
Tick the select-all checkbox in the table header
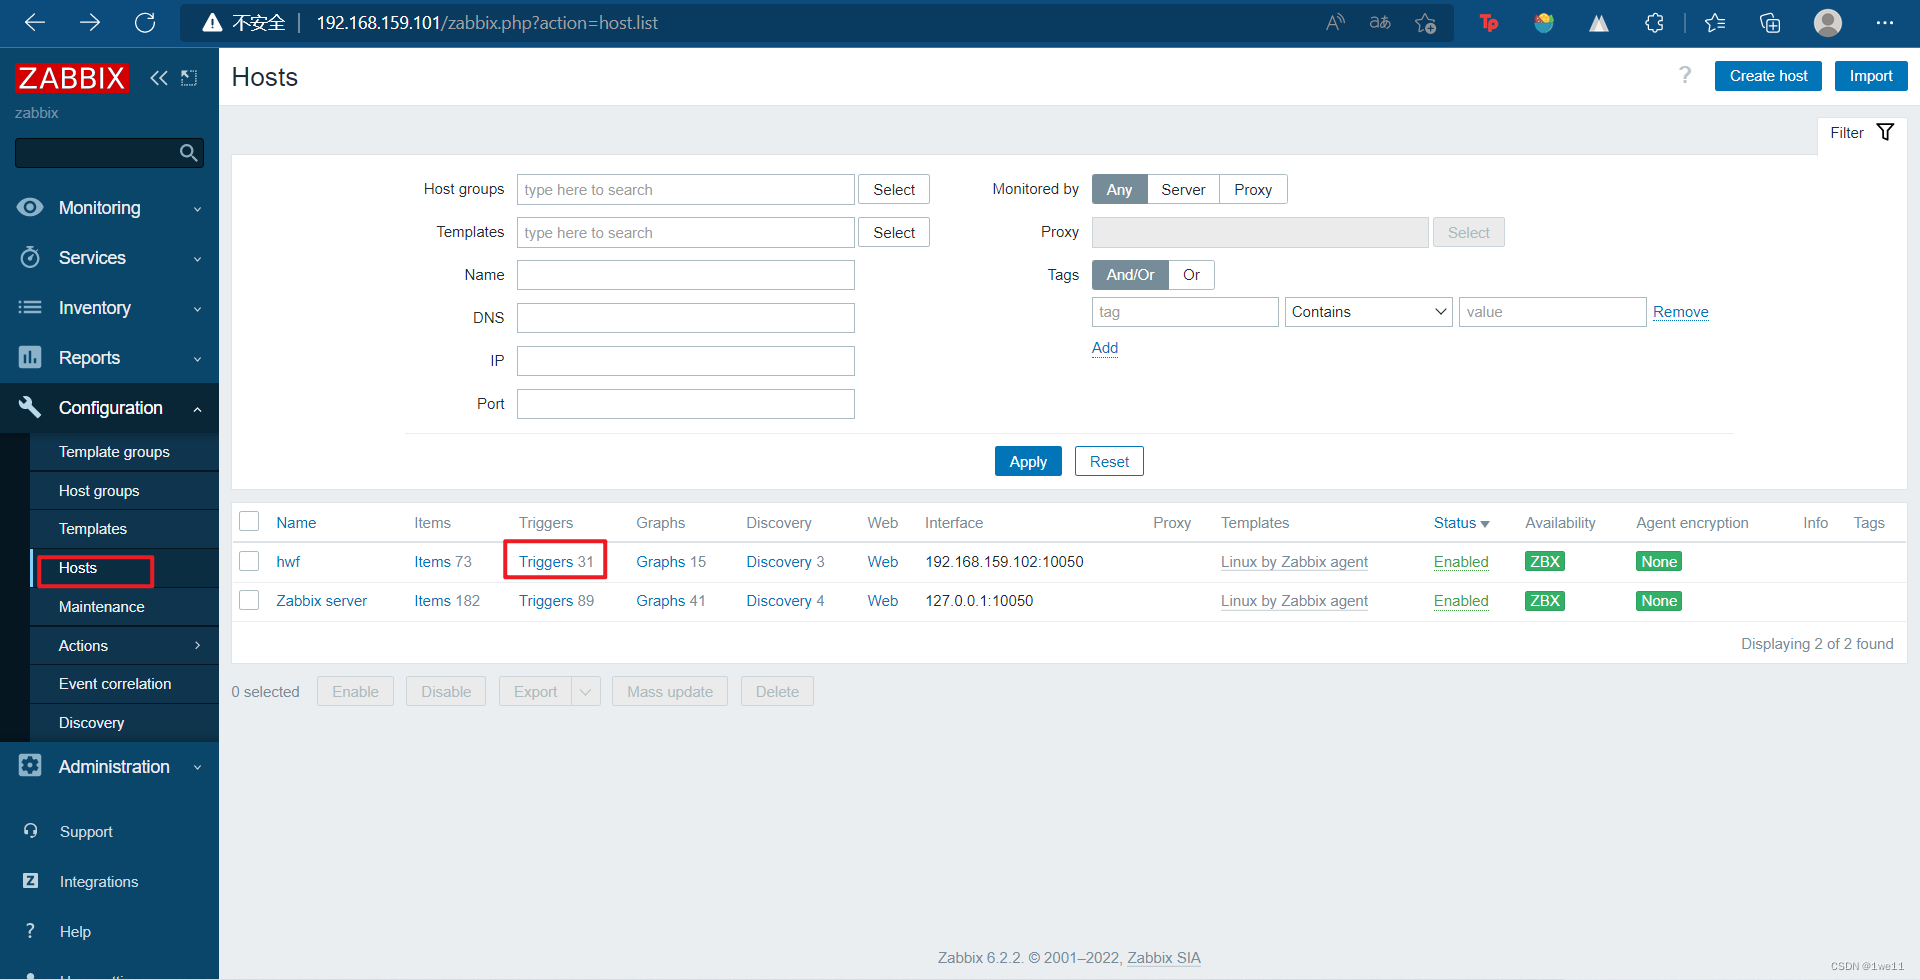(x=249, y=521)
